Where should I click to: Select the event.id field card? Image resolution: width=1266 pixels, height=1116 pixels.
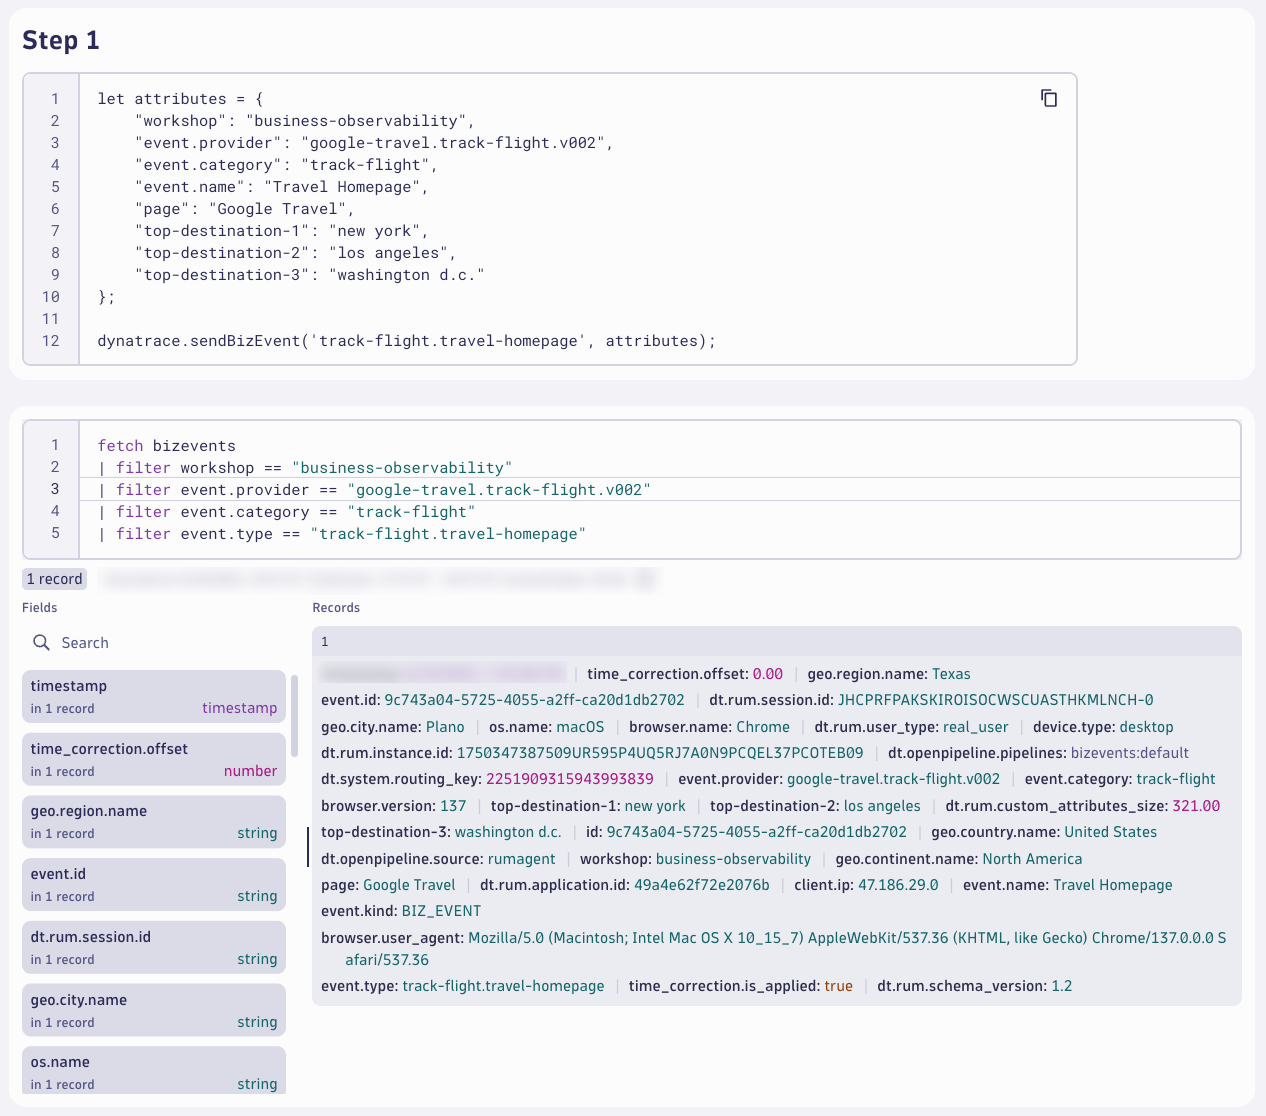point(154,885)
